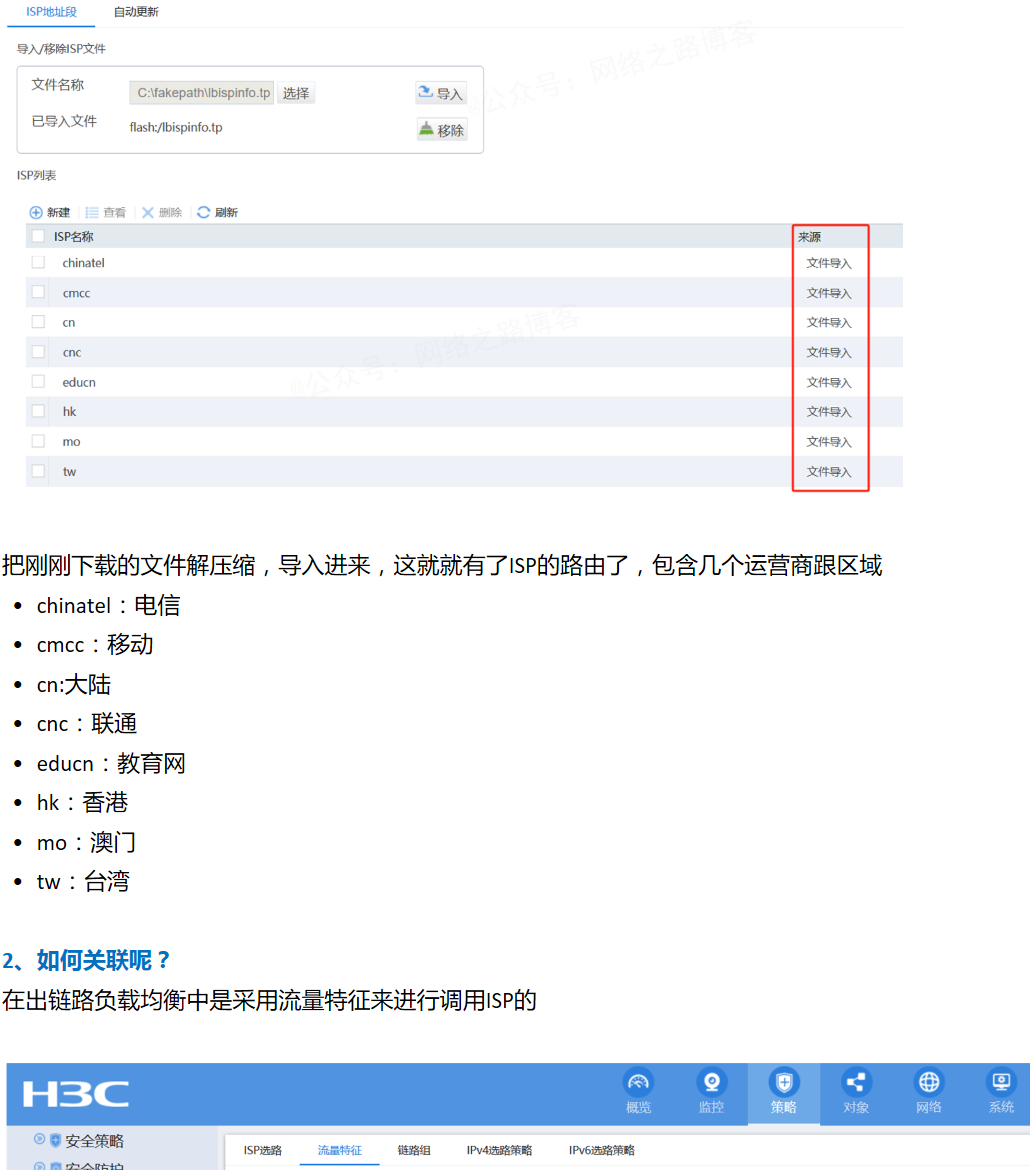Viewport: 1030px width, 1170px height.
Task: Check the cnc row checkbox
Action: pyautogui.click(x=38, y=352)
